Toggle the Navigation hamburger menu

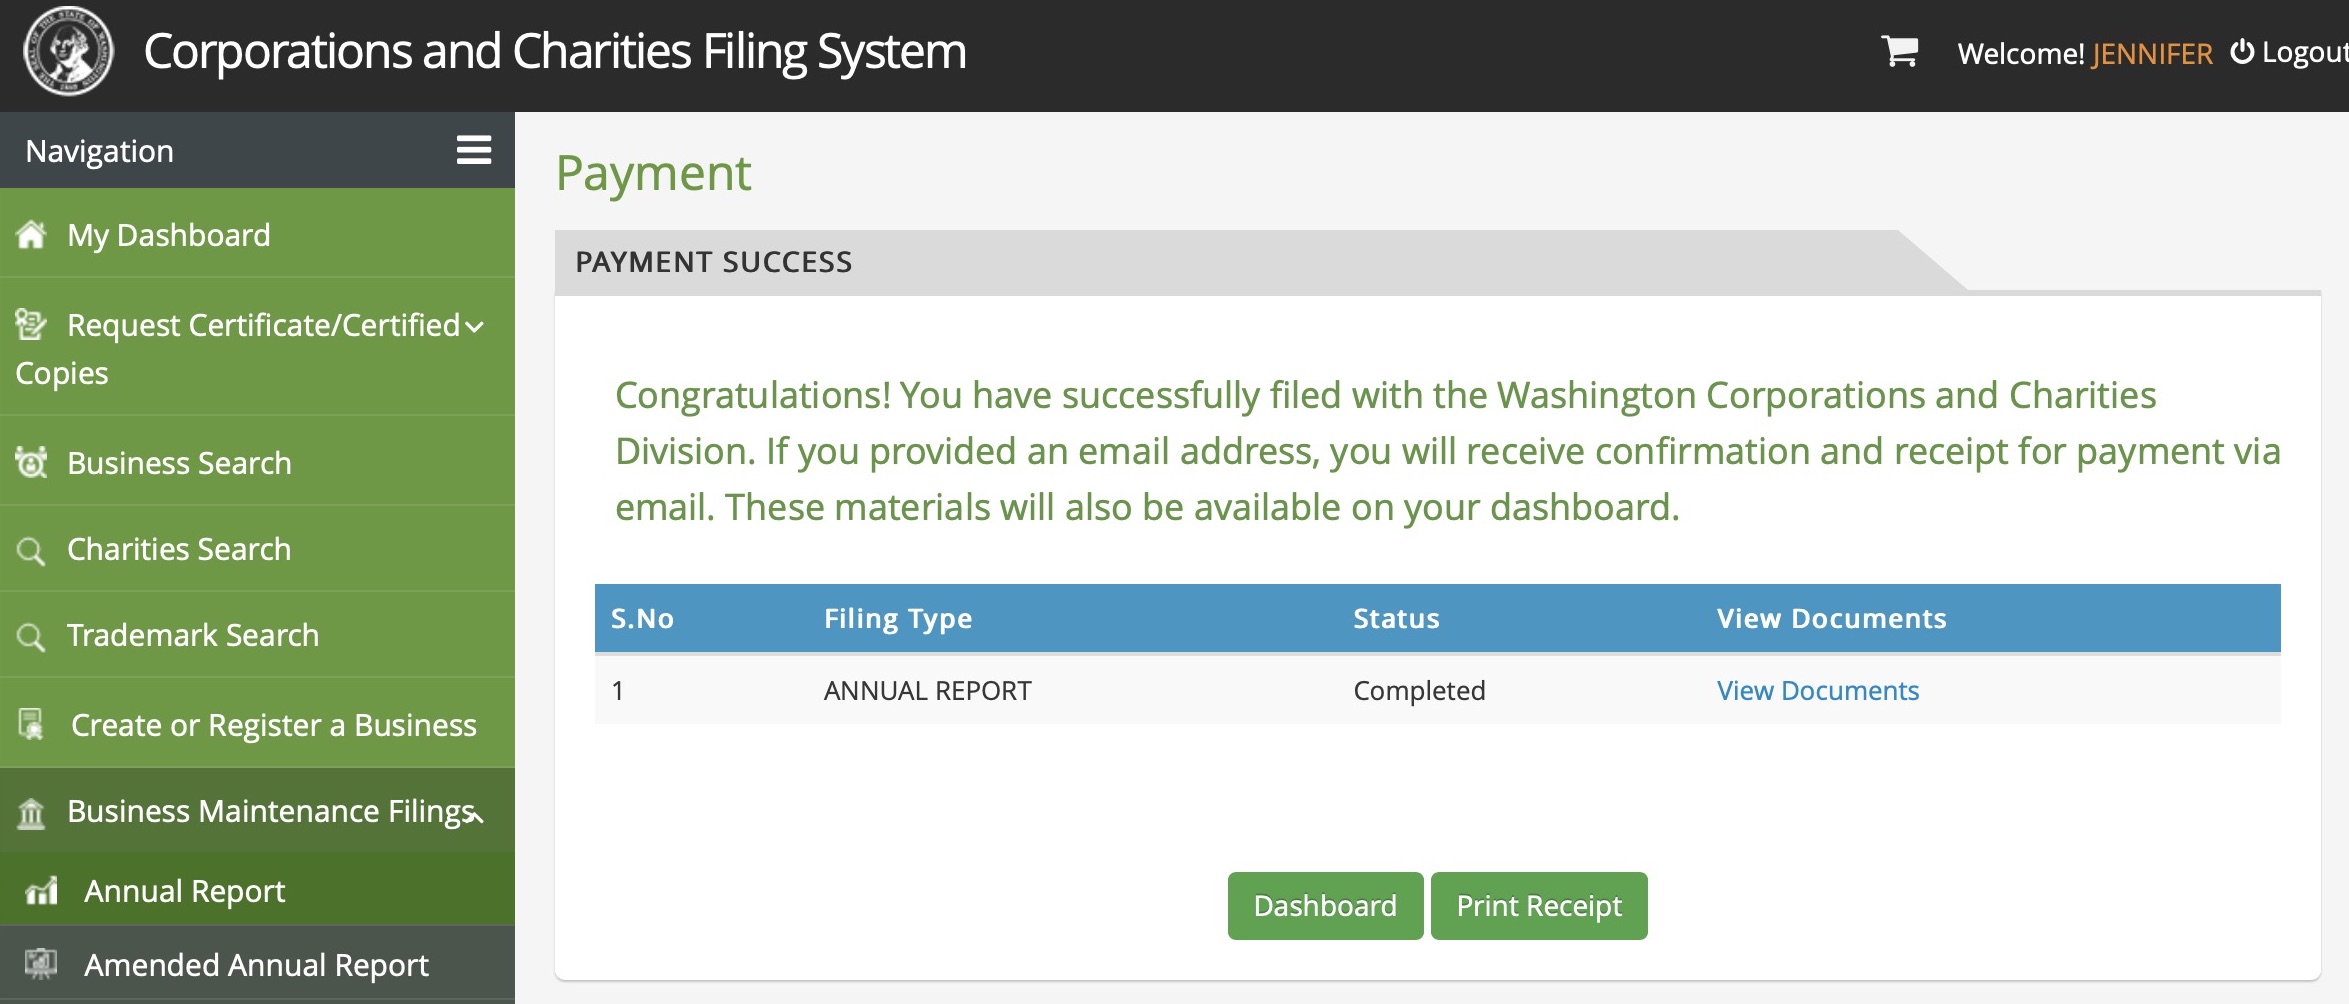coord(474,150)
